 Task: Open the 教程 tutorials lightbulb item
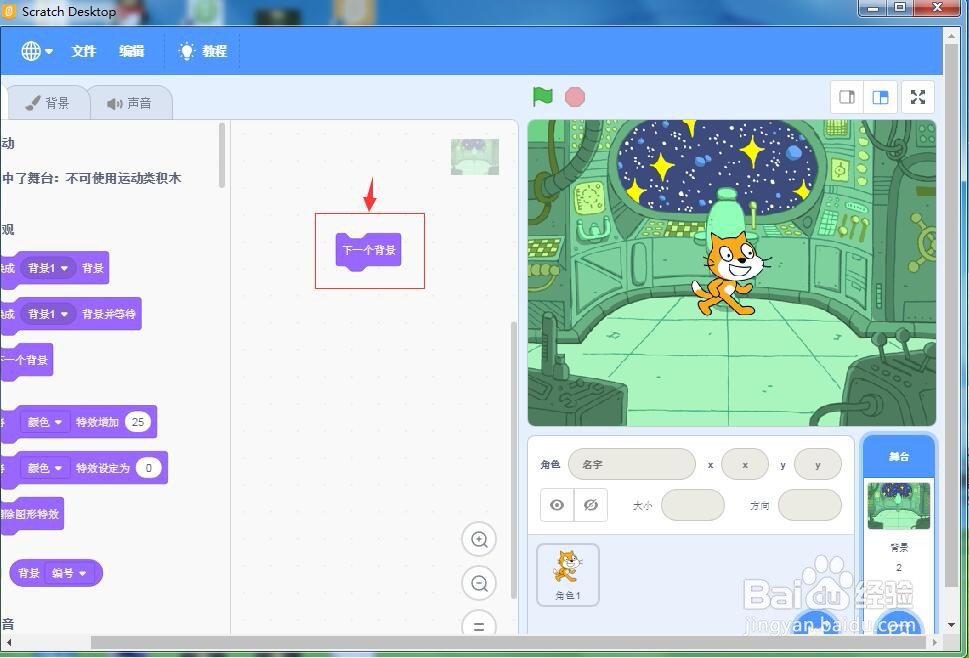click(x=203, y=51)
